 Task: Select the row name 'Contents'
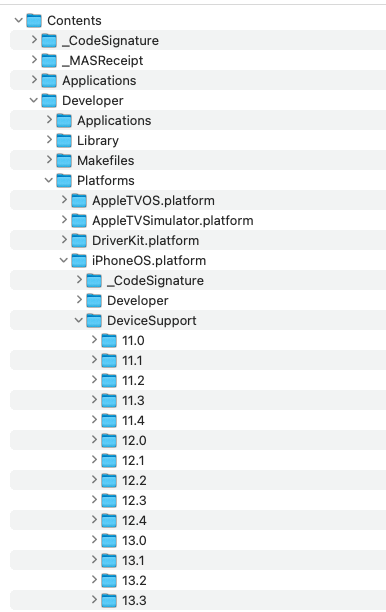tap(74, 20)
